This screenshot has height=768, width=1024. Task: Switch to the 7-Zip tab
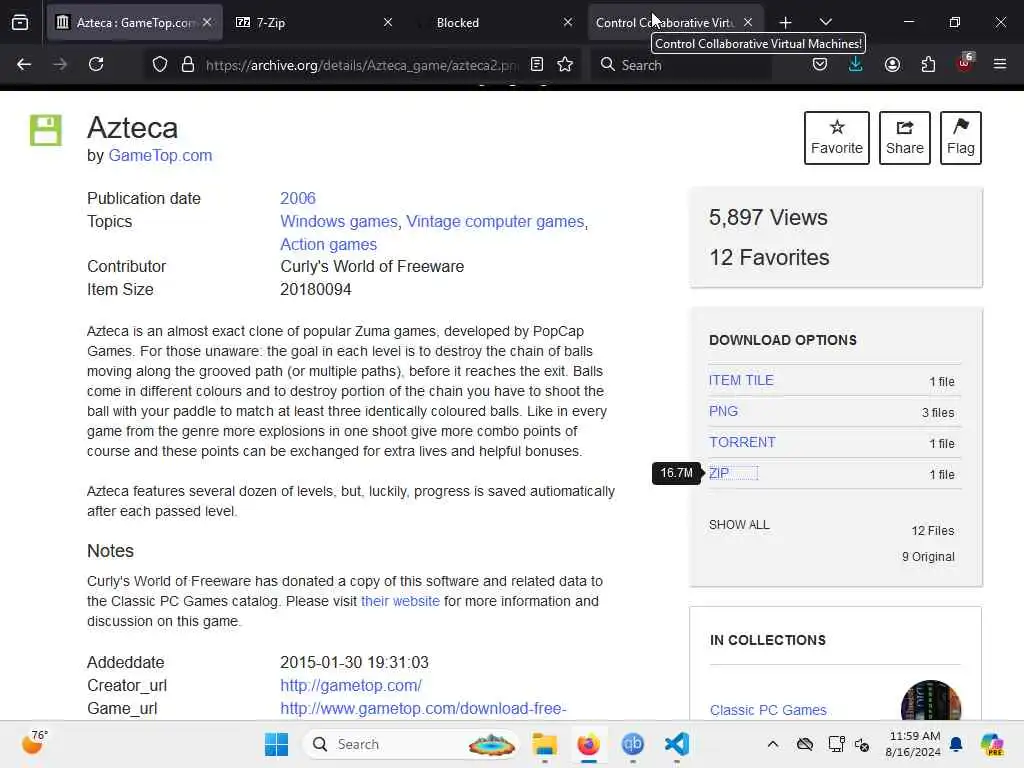[313, 22]
